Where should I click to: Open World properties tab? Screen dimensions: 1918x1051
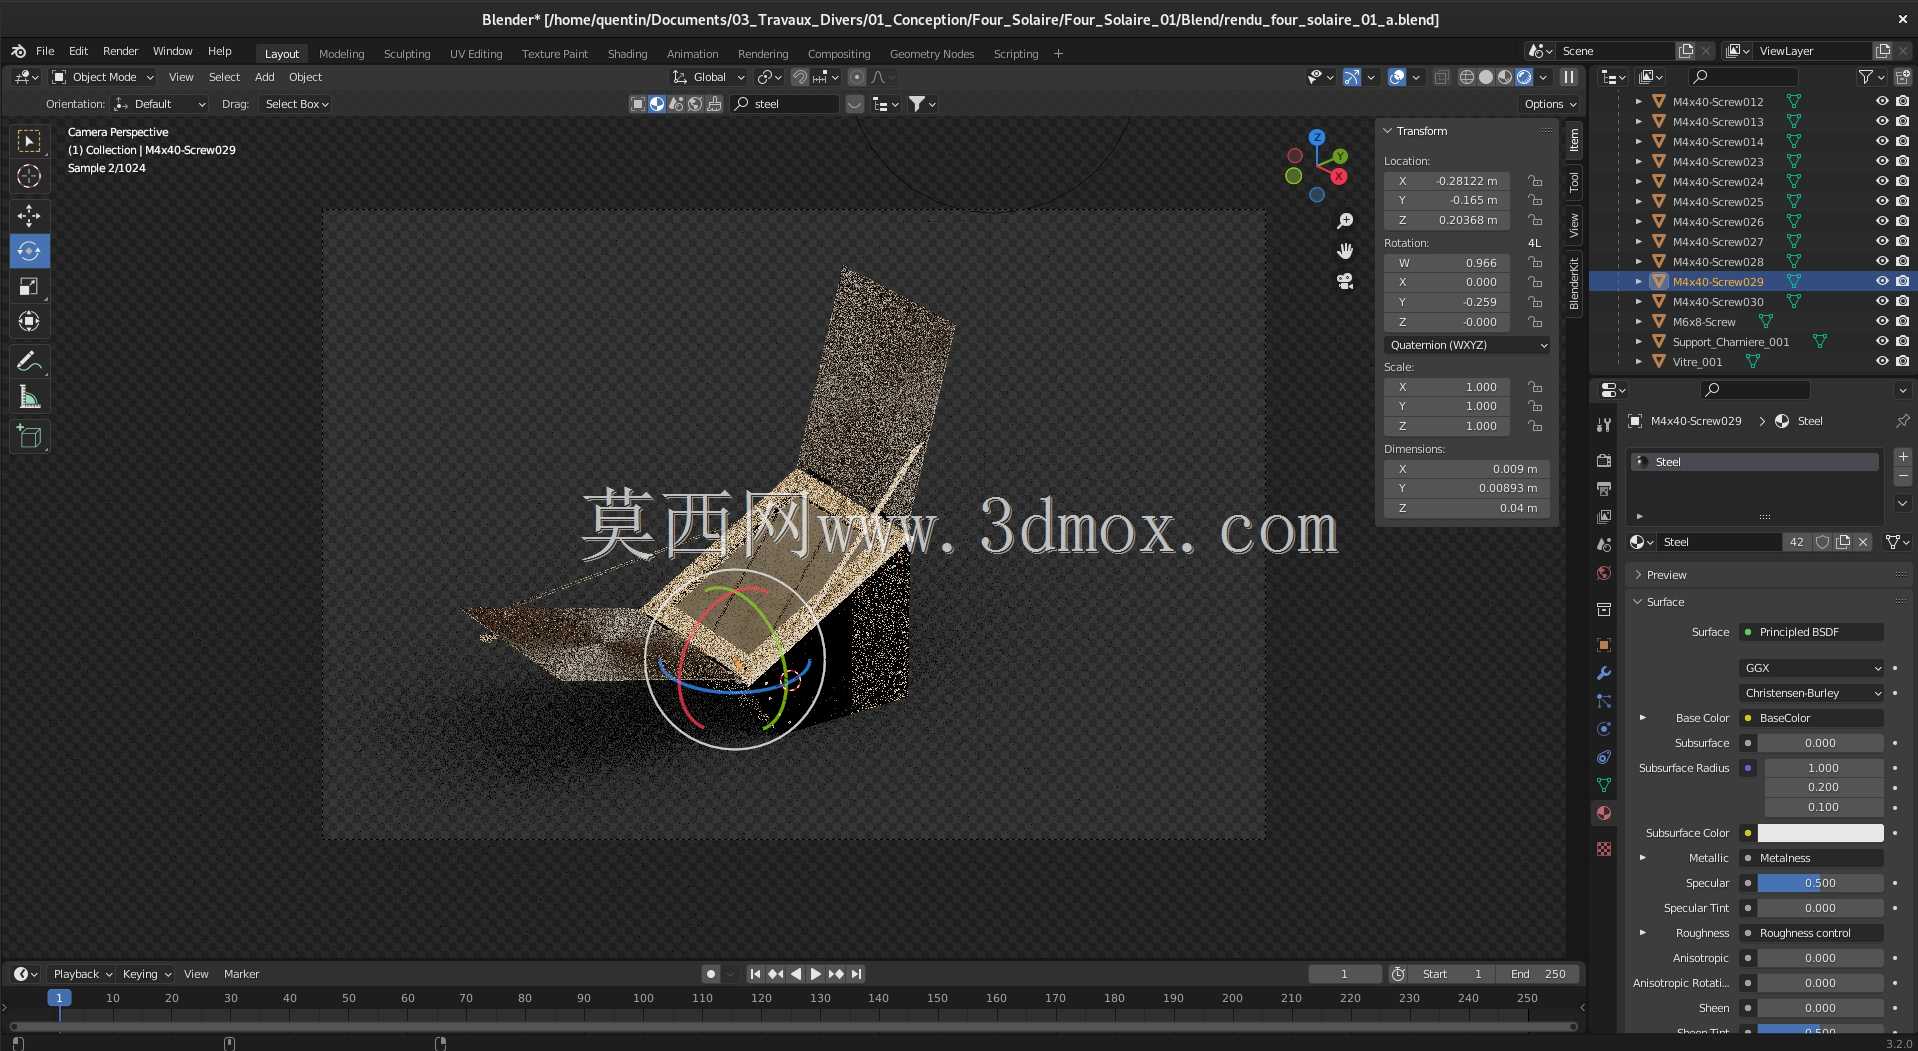[x=1604, y=573]
